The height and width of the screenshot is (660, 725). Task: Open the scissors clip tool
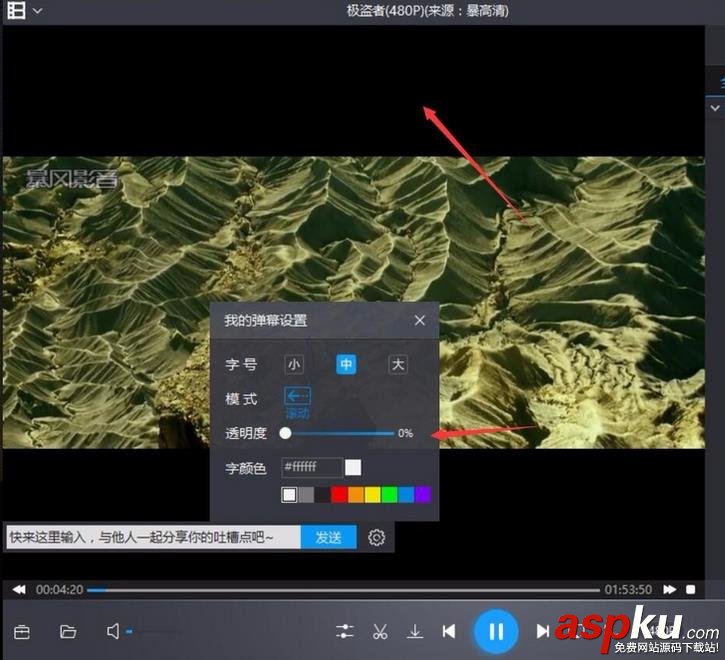pyautogui.click(x=380, y=631)
